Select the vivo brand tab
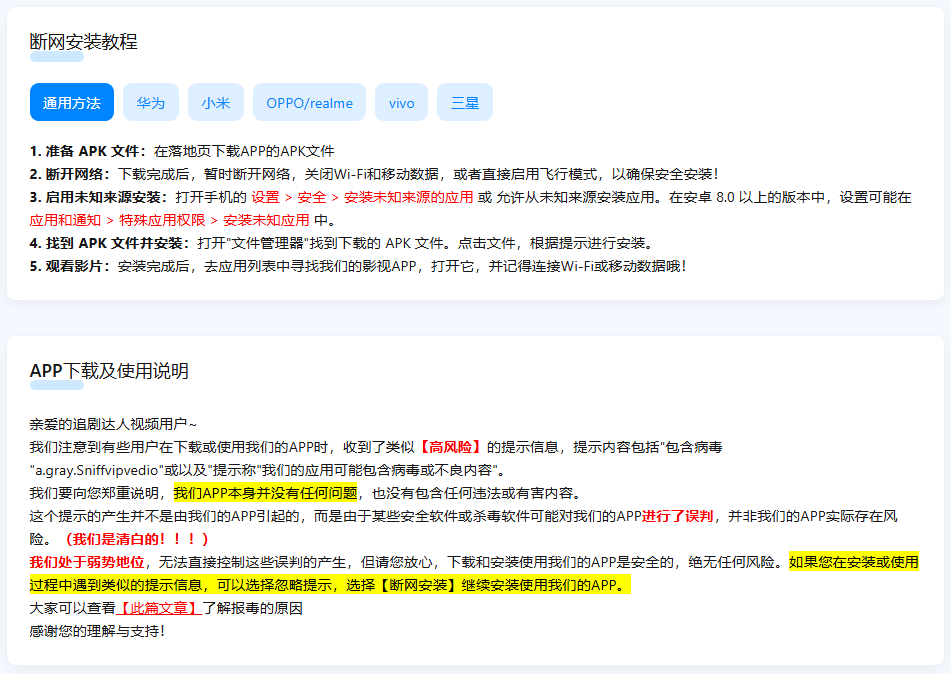 click(401, 102)
